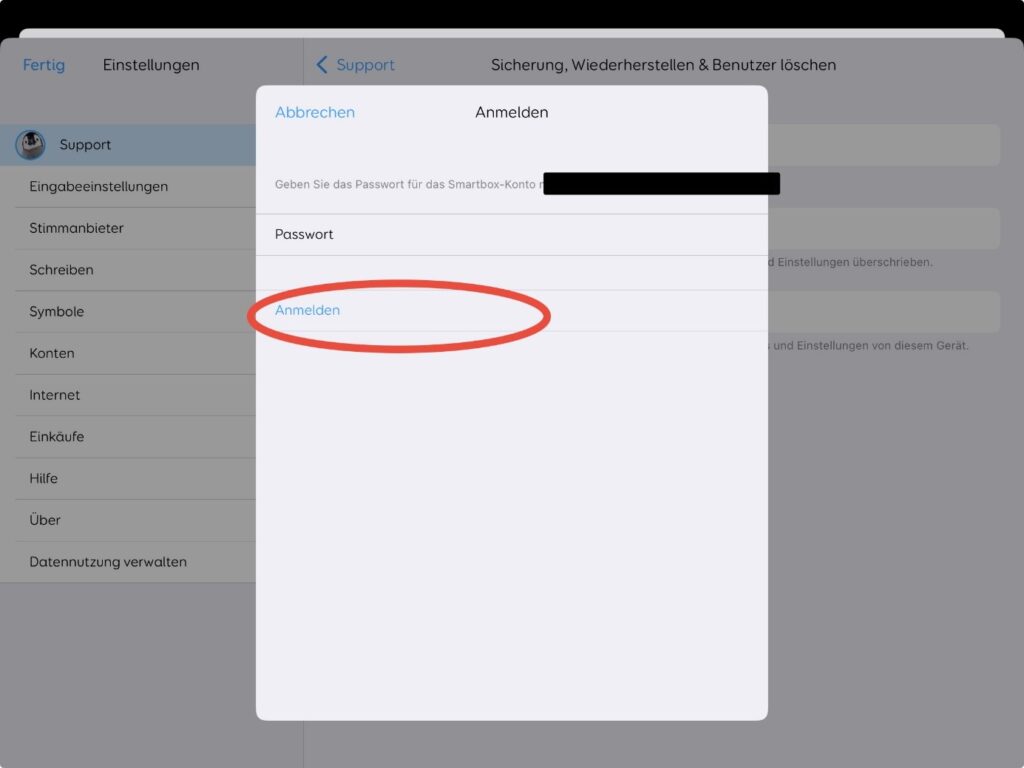Go to the Schreiben settings

tap(61, 270)
